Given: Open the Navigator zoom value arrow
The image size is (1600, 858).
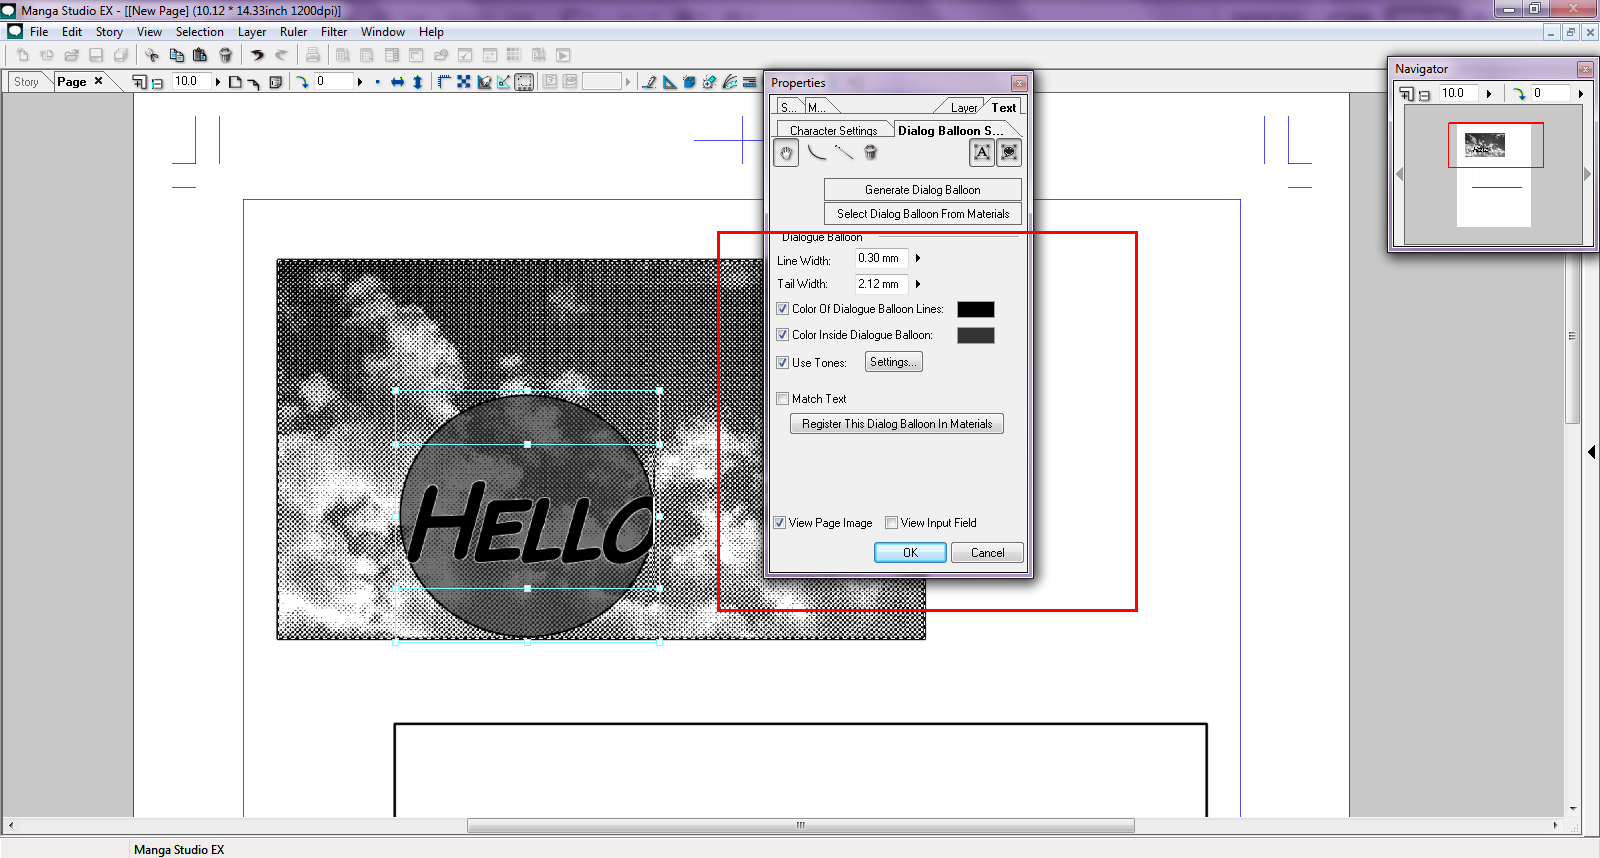Looking at the screenshot, I should tap(1489, 94).
